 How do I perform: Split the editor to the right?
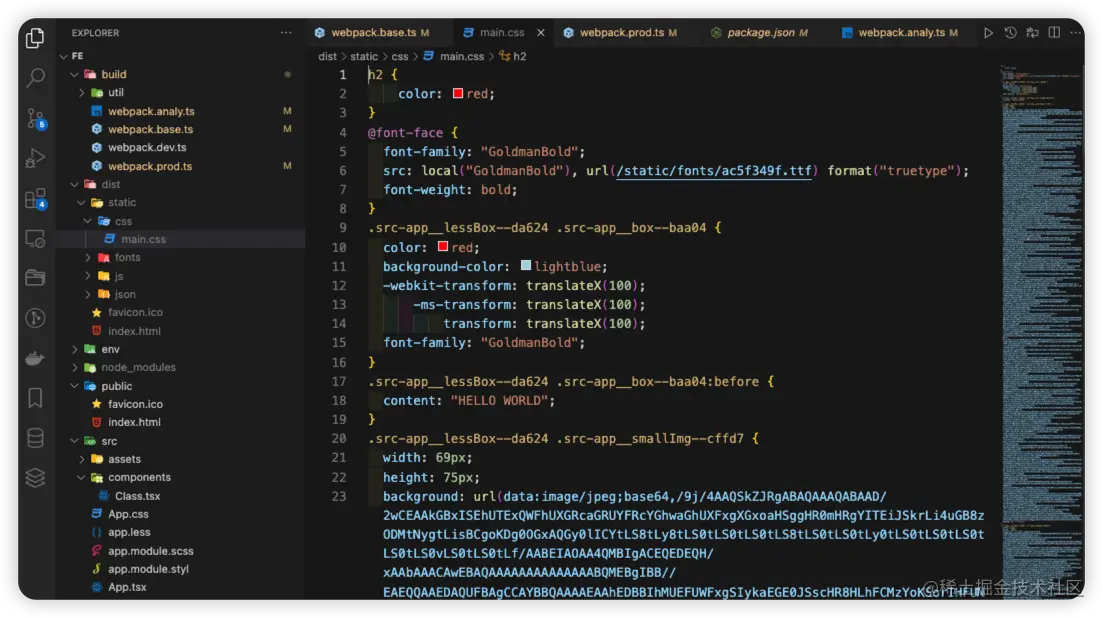(x=1054, y=32)
